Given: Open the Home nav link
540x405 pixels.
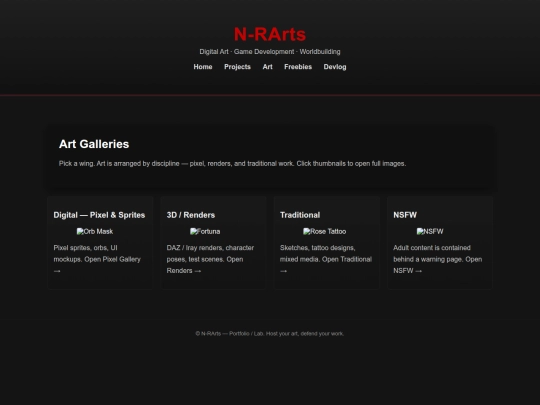Looking at the screenshot, I should [202, 67].
